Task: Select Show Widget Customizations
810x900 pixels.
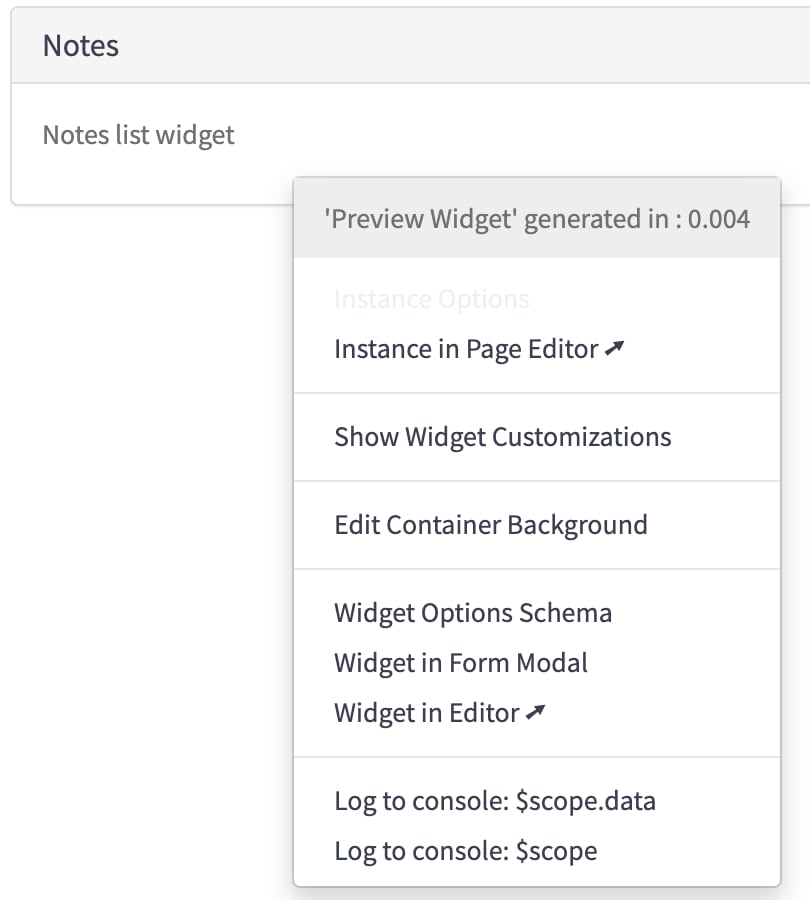Action: [502, 437]
